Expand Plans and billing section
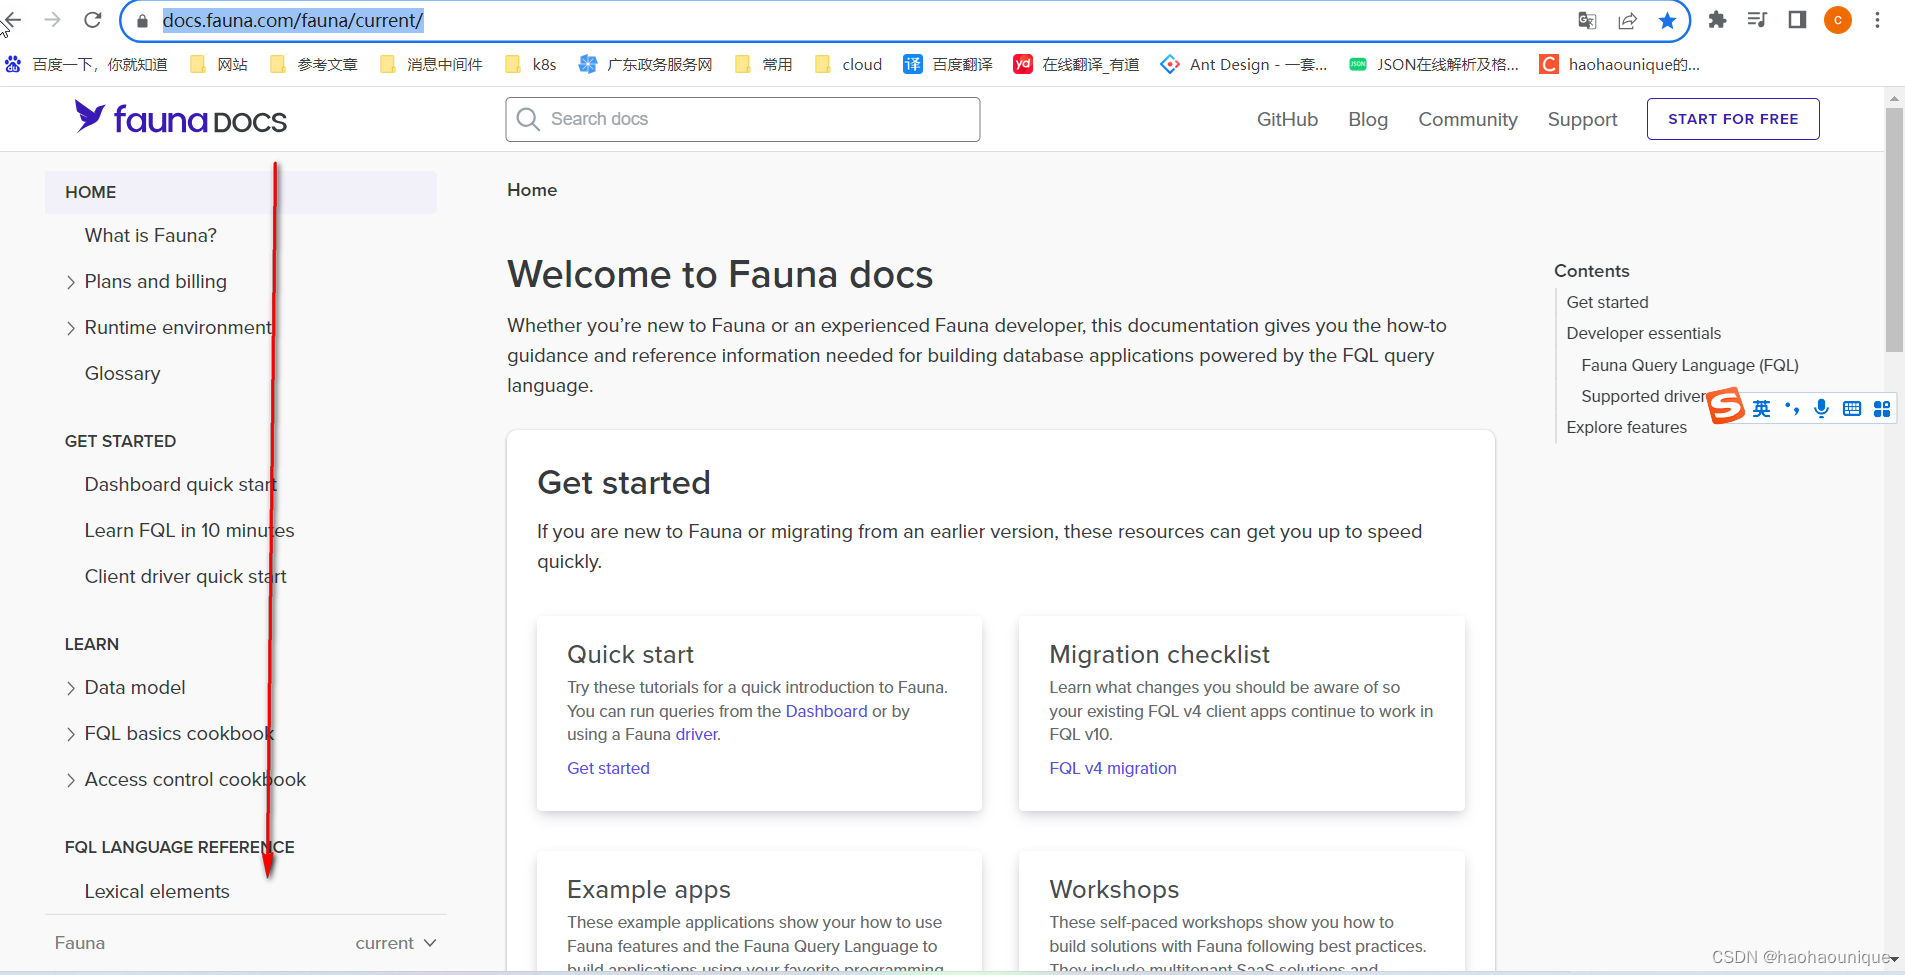The image size is (1905, 975). point(71,282)
